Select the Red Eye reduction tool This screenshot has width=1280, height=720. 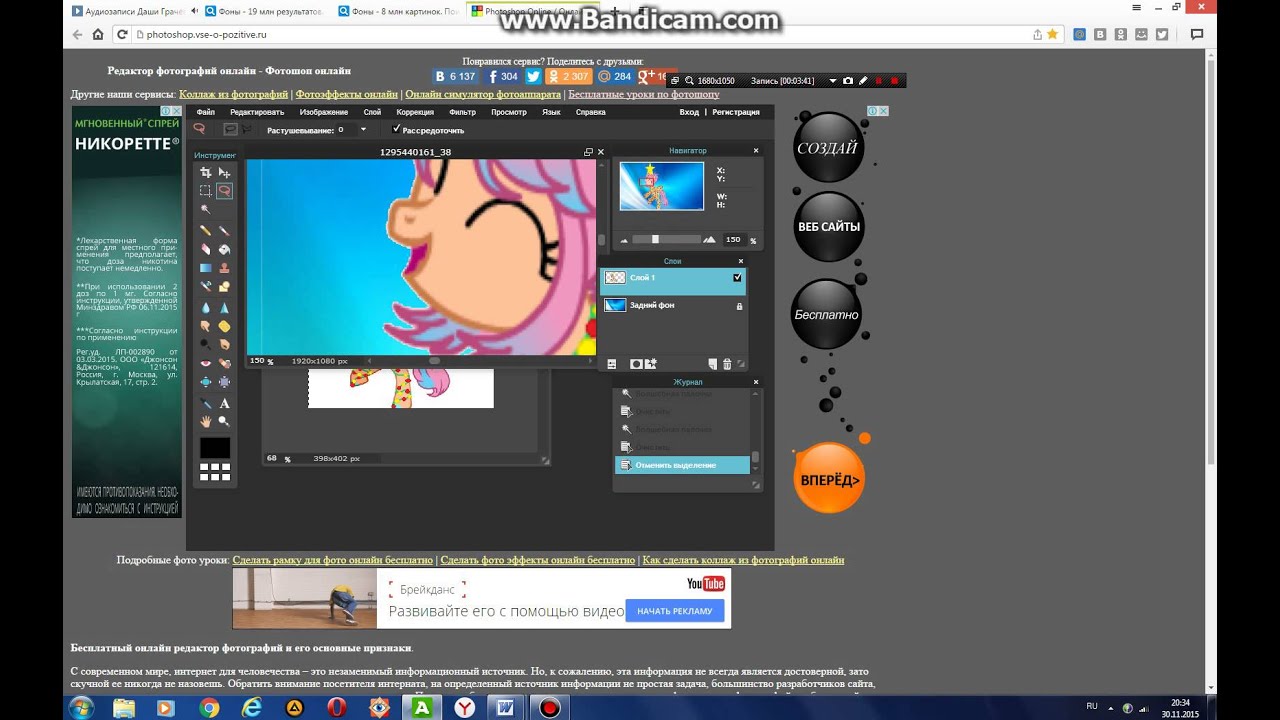[206, 362]
